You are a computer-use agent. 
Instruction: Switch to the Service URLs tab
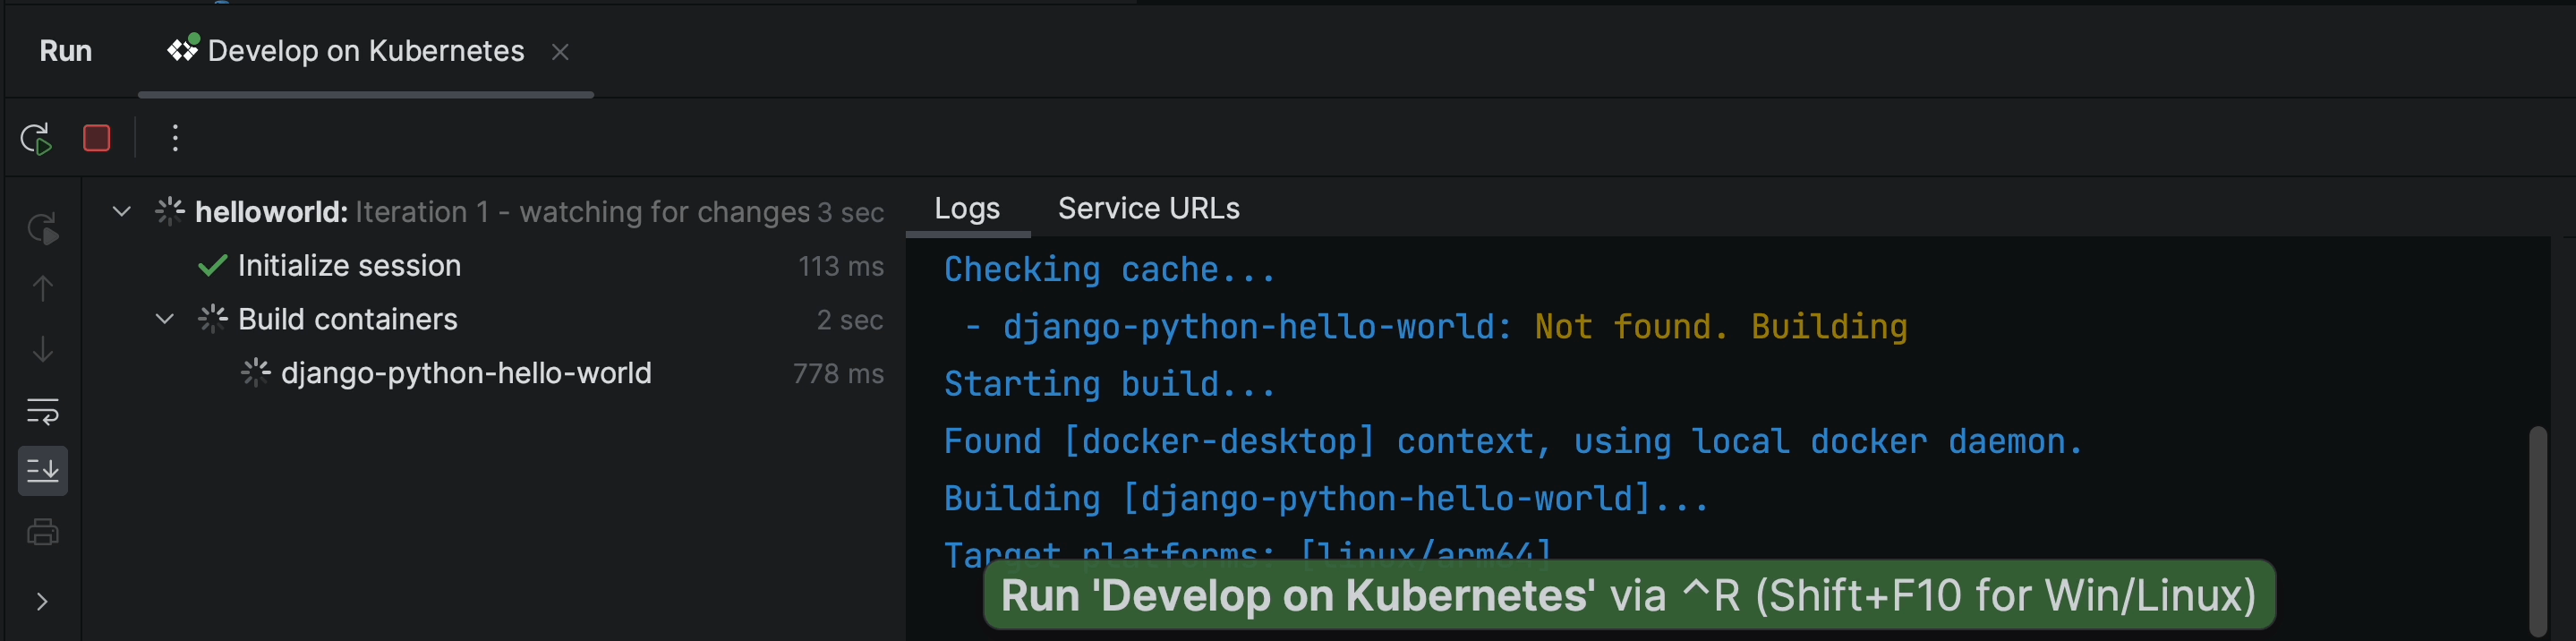click(x=1148, y=209)
